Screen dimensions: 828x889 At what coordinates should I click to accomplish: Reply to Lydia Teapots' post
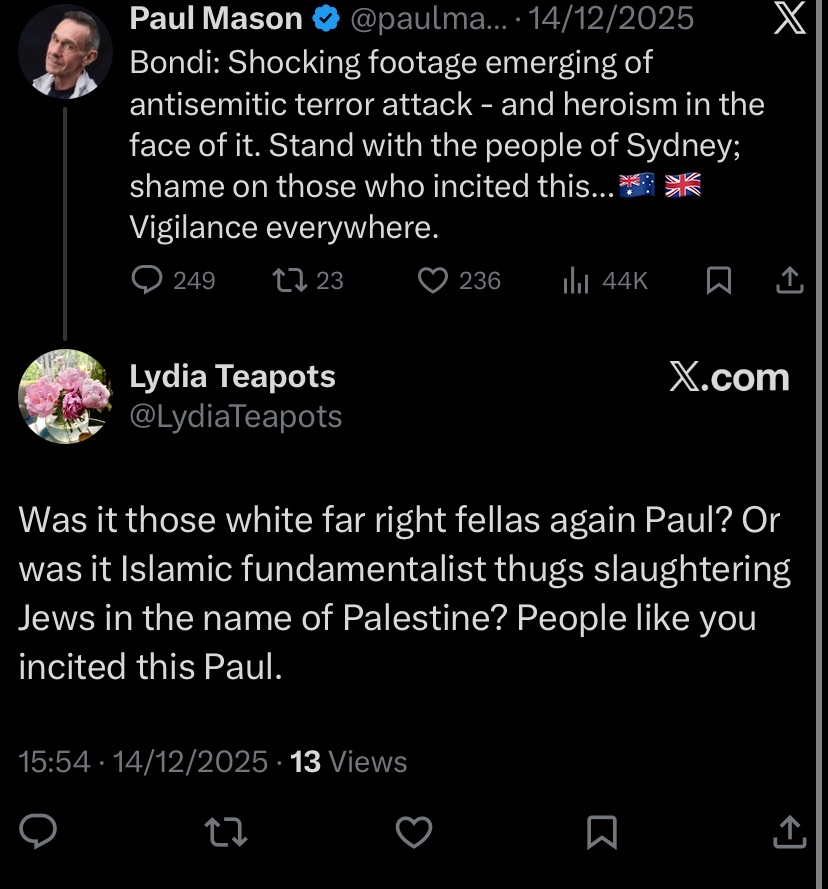(38, 832)
